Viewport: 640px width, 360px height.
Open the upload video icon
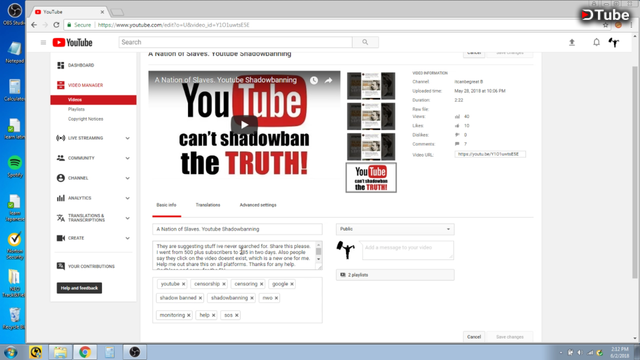coord(572,42)
